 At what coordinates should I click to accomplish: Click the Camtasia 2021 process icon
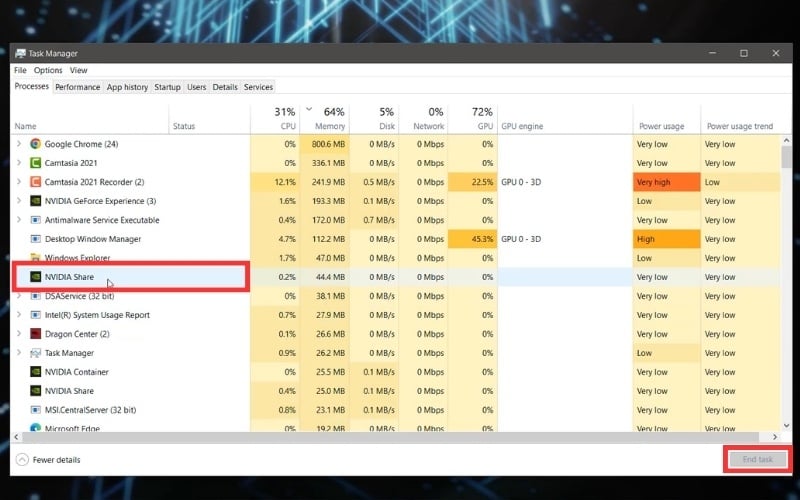[x=35, y=163]
